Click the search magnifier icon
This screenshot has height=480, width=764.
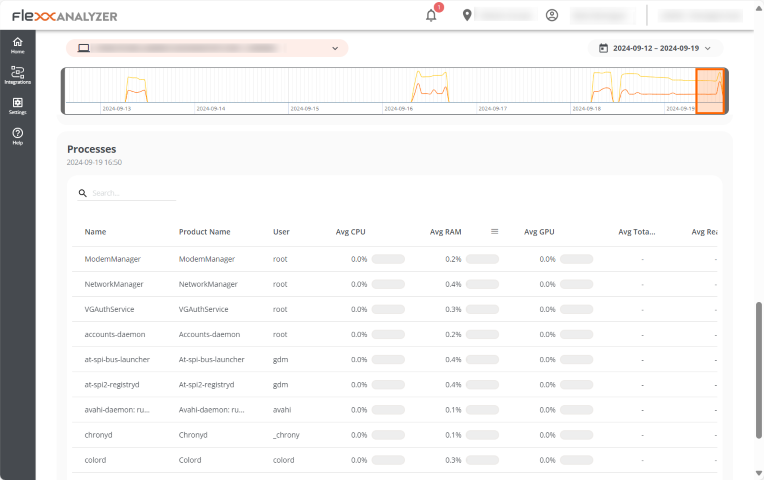[82, 193]
